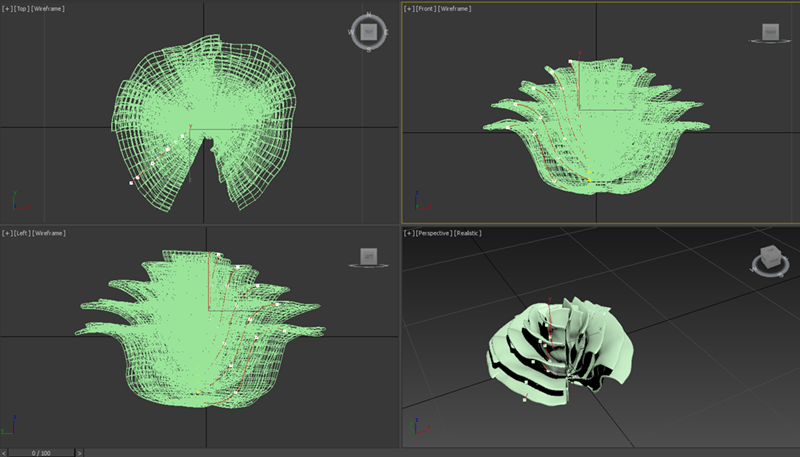Open the [Realistic] shading mode menu

469,233
